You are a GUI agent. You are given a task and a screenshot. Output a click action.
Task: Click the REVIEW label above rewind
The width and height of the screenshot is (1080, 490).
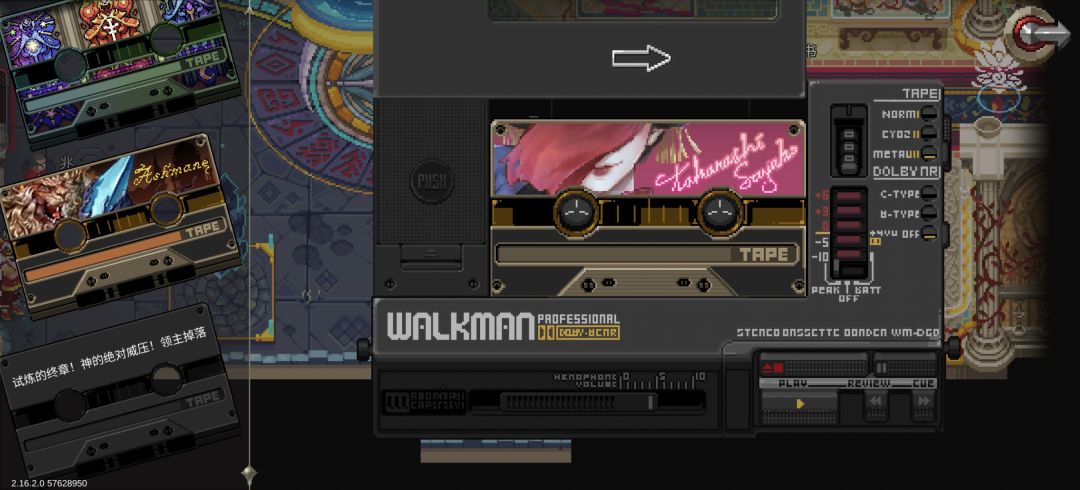pos(869,383)
